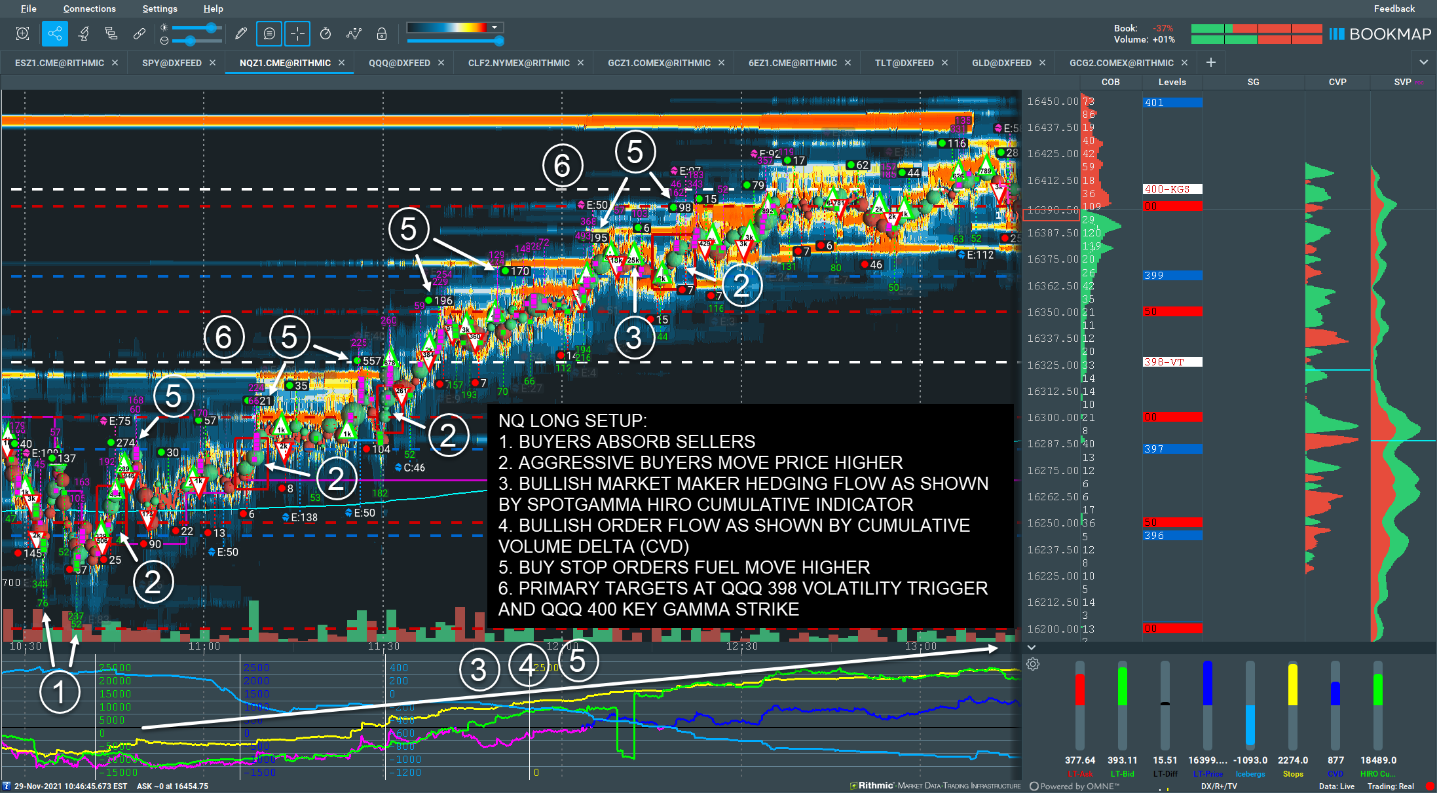The height and width of the screenshot is (793, 1437).
Task: Add a new instrument tab with plus
Action: click(1210, 62)
